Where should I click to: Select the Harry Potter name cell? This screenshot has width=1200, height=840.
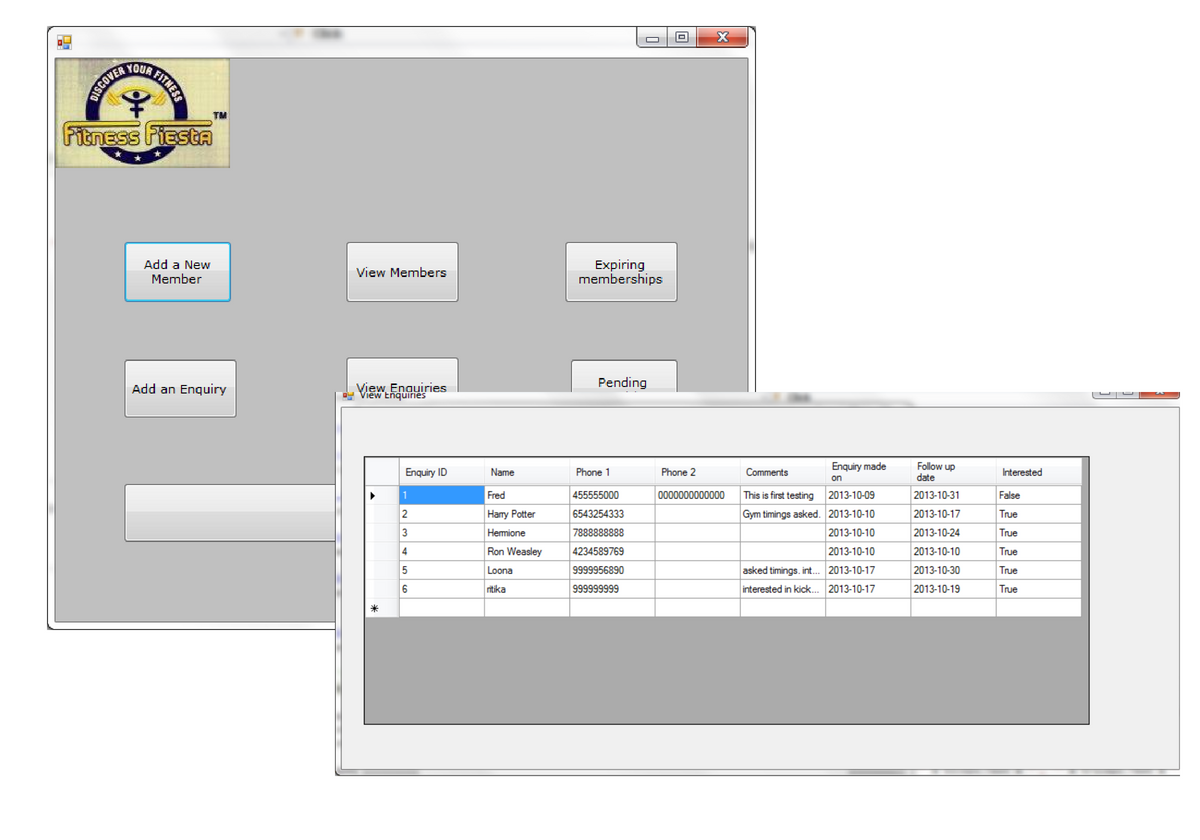coord(526,514)
